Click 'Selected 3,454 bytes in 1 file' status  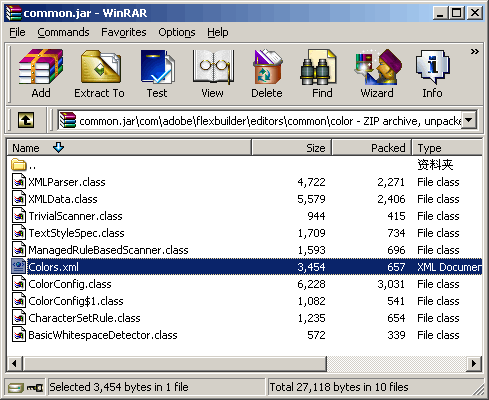pyautogui.click(x=119, y=387)
